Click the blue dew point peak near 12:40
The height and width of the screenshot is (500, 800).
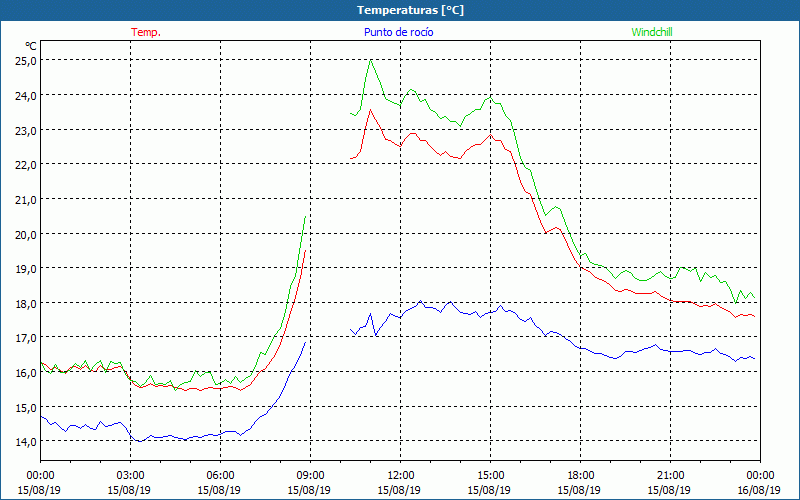pos(420,301)
